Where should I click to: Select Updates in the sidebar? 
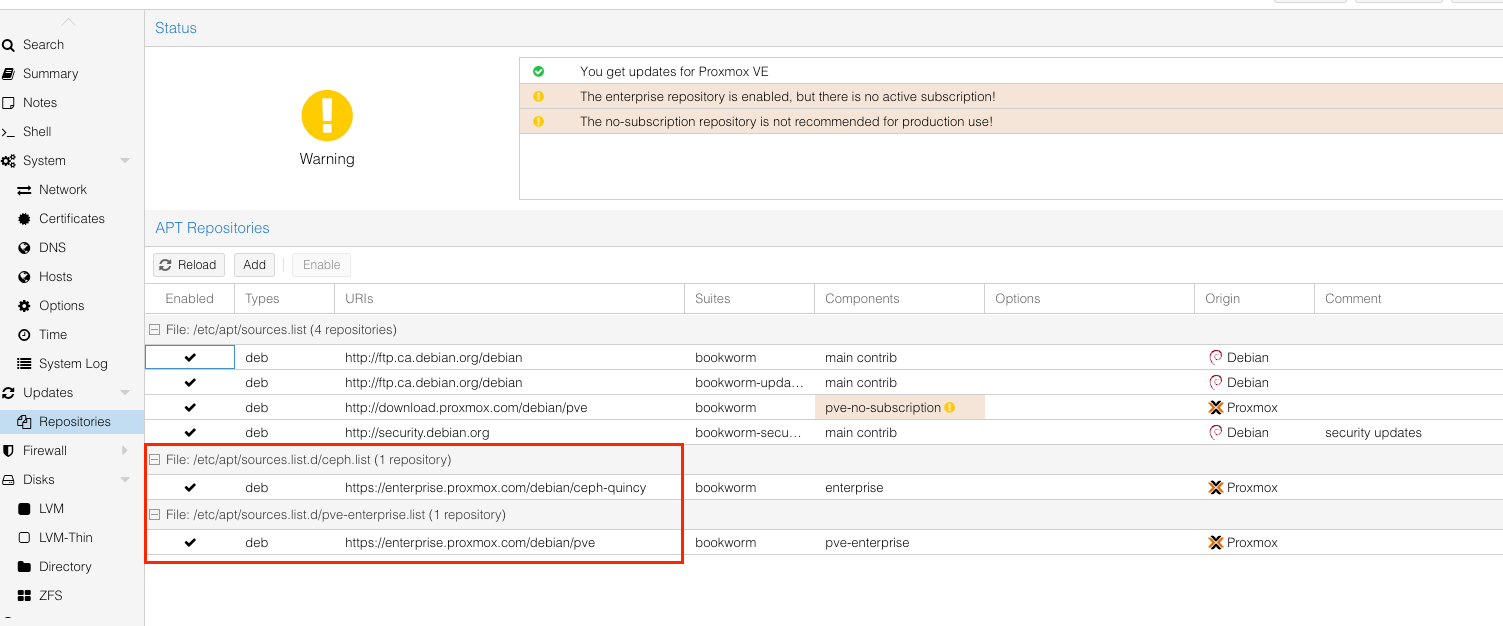point(48,392)
